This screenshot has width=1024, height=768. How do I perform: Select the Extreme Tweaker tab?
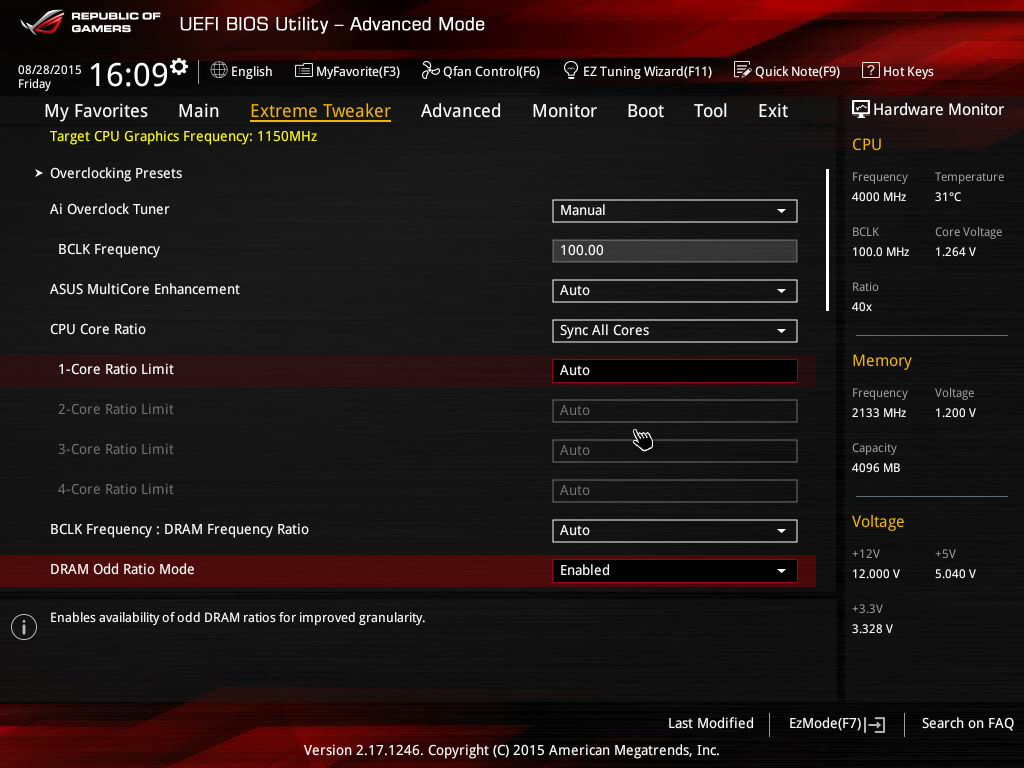tap(321, 111)
